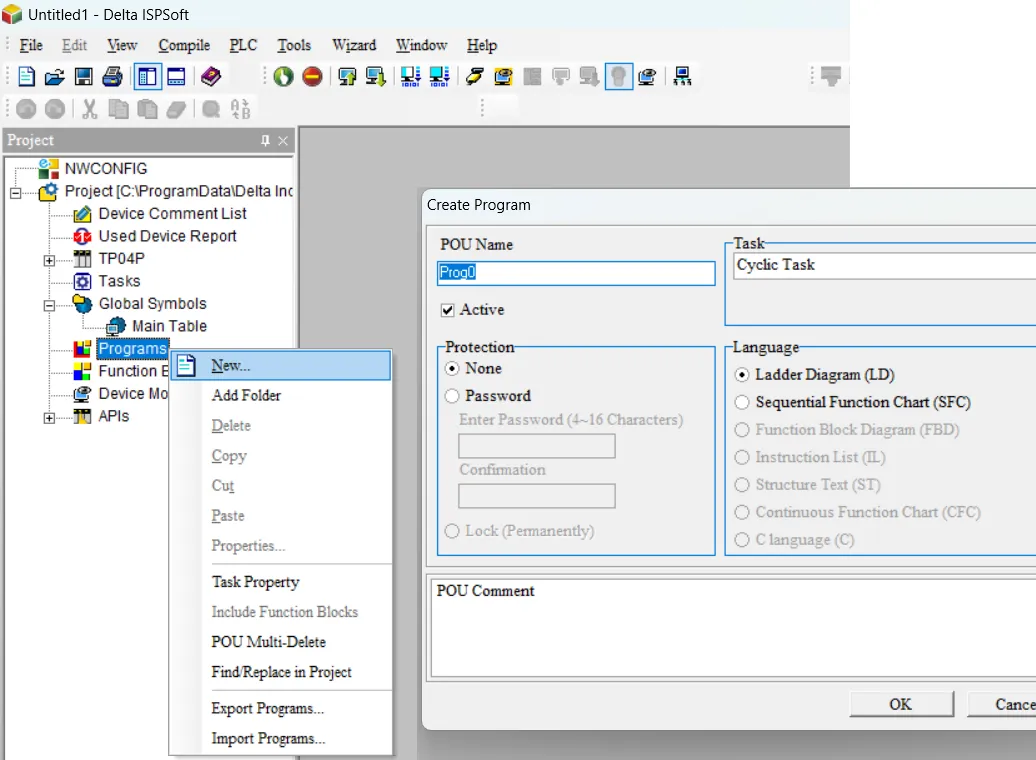1036x760 pixels.
Task: Toggle the project workspace panel icon
Action: click(147, 77)
